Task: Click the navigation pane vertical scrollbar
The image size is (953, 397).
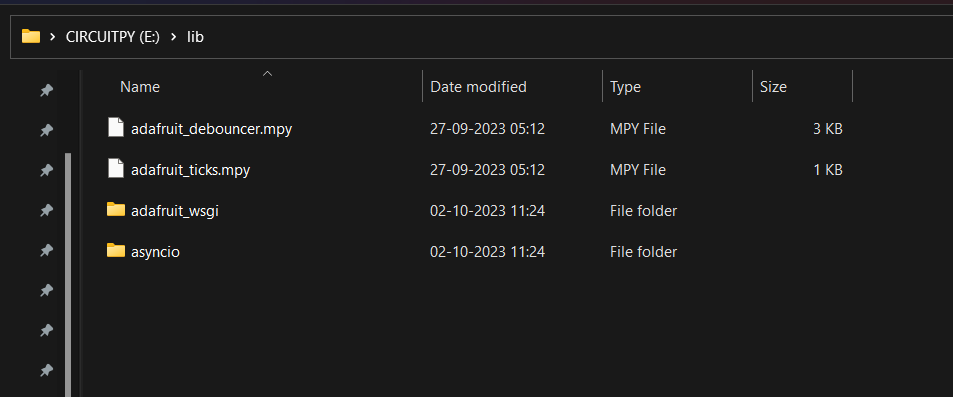Action: [68, 275]
